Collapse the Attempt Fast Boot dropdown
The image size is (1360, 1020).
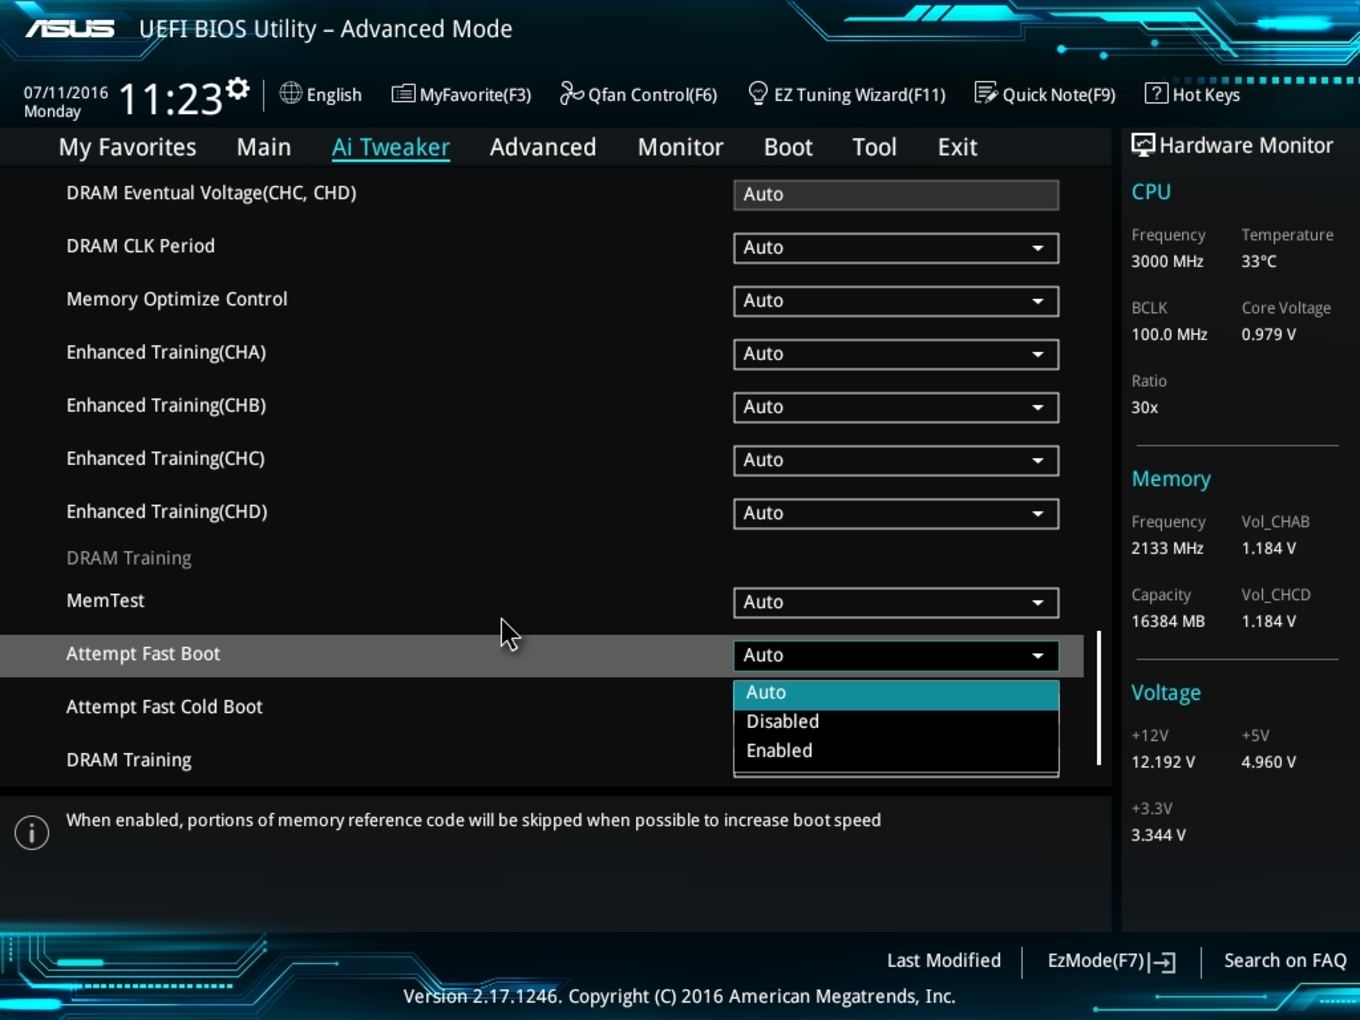pos(896,655)
